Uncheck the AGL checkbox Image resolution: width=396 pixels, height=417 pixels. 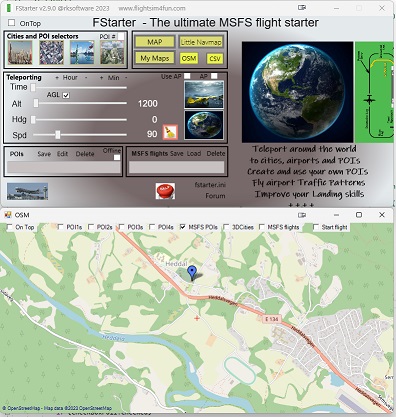point(66,95)
